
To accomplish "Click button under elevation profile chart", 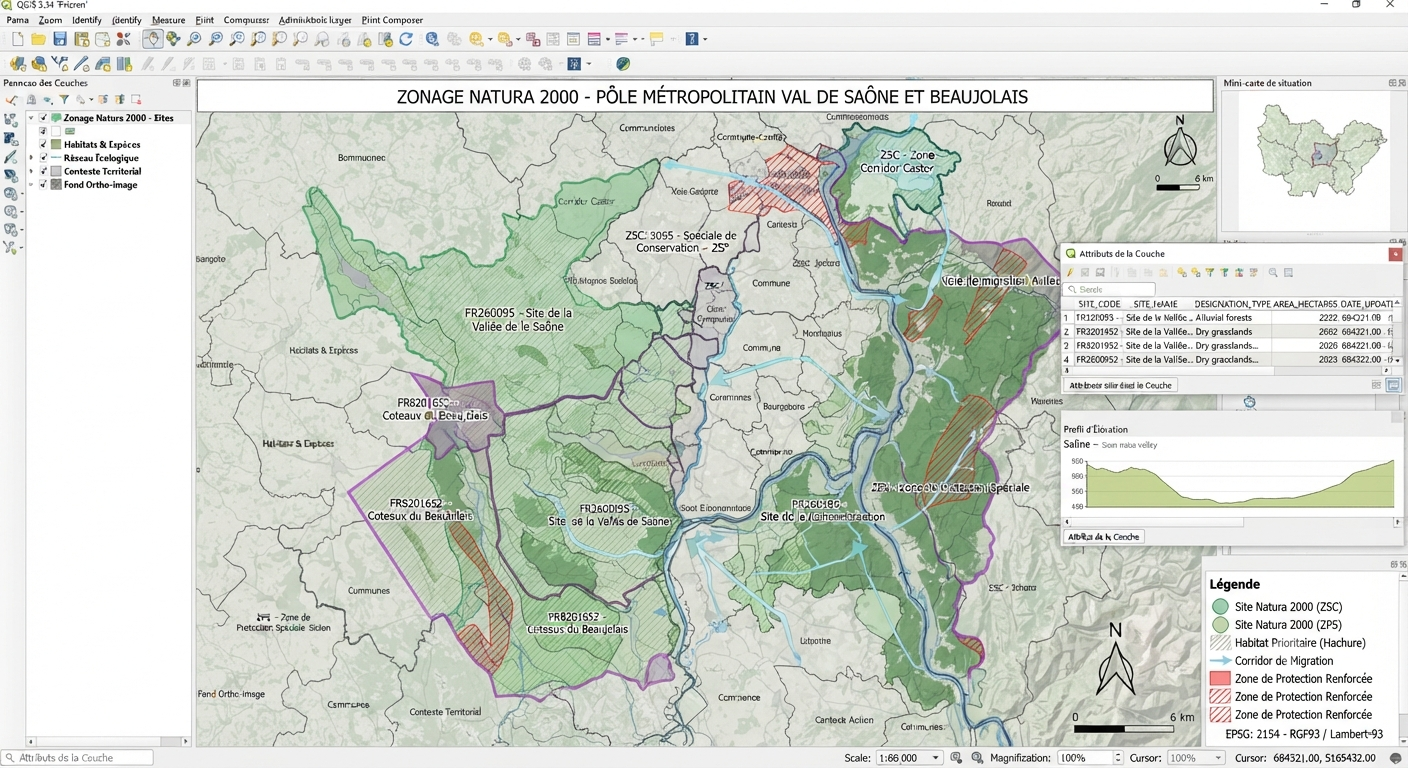I will (1104, 537).
